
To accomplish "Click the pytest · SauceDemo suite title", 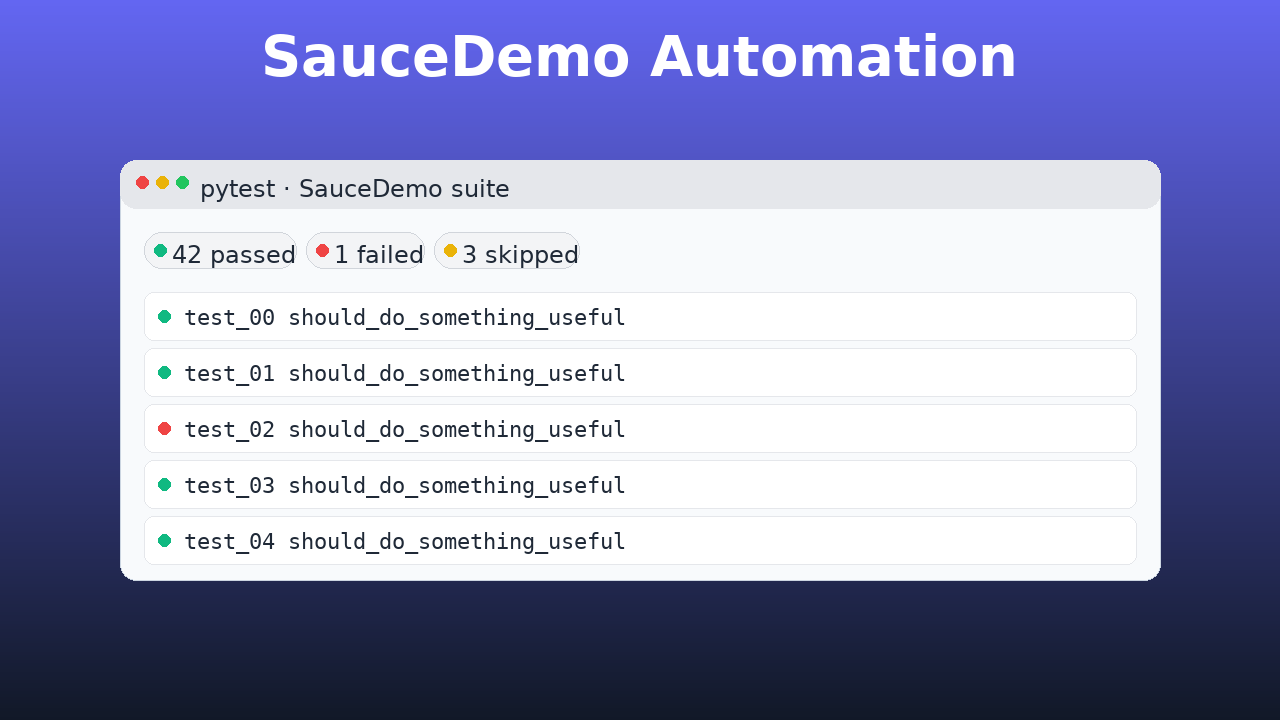I will [x=355, y=189].
